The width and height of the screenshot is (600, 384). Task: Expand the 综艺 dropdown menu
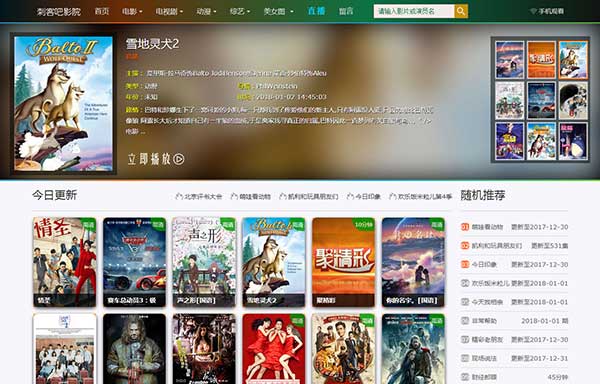click(x=240, y=11)
